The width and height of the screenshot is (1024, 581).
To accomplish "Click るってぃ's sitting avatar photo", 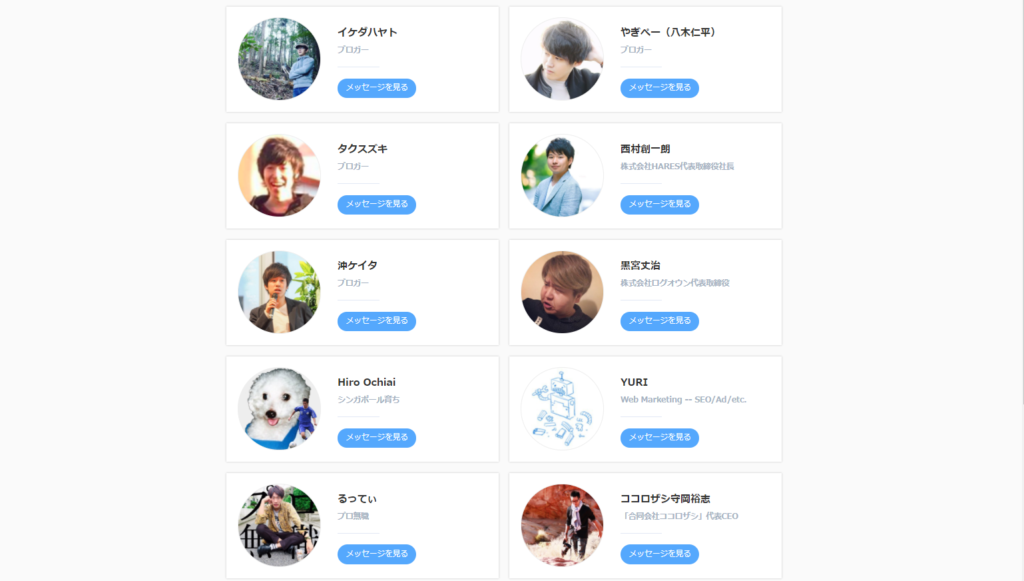I will pyautogui.click(x=279, y=525).
